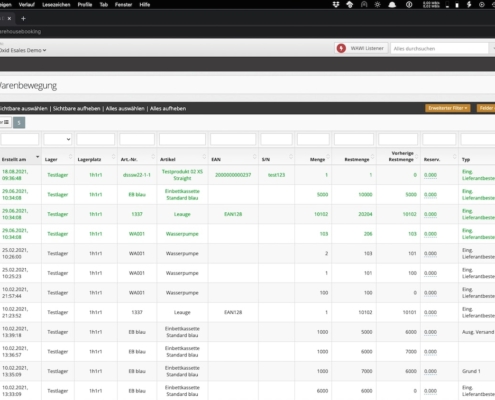Click the cloud upload menu bar icon
The image size is (495, 400).
[350, 5]
